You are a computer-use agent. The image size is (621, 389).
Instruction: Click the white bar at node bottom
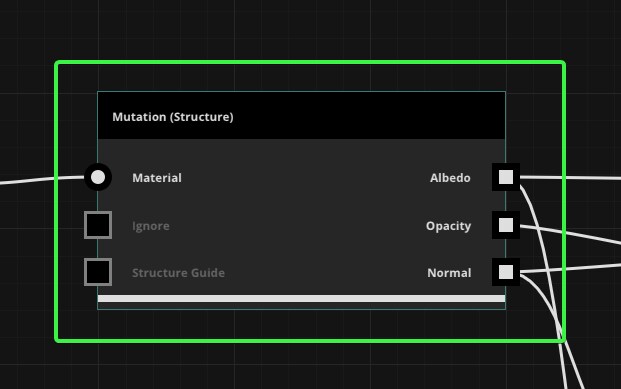click(x=301, y=299)
